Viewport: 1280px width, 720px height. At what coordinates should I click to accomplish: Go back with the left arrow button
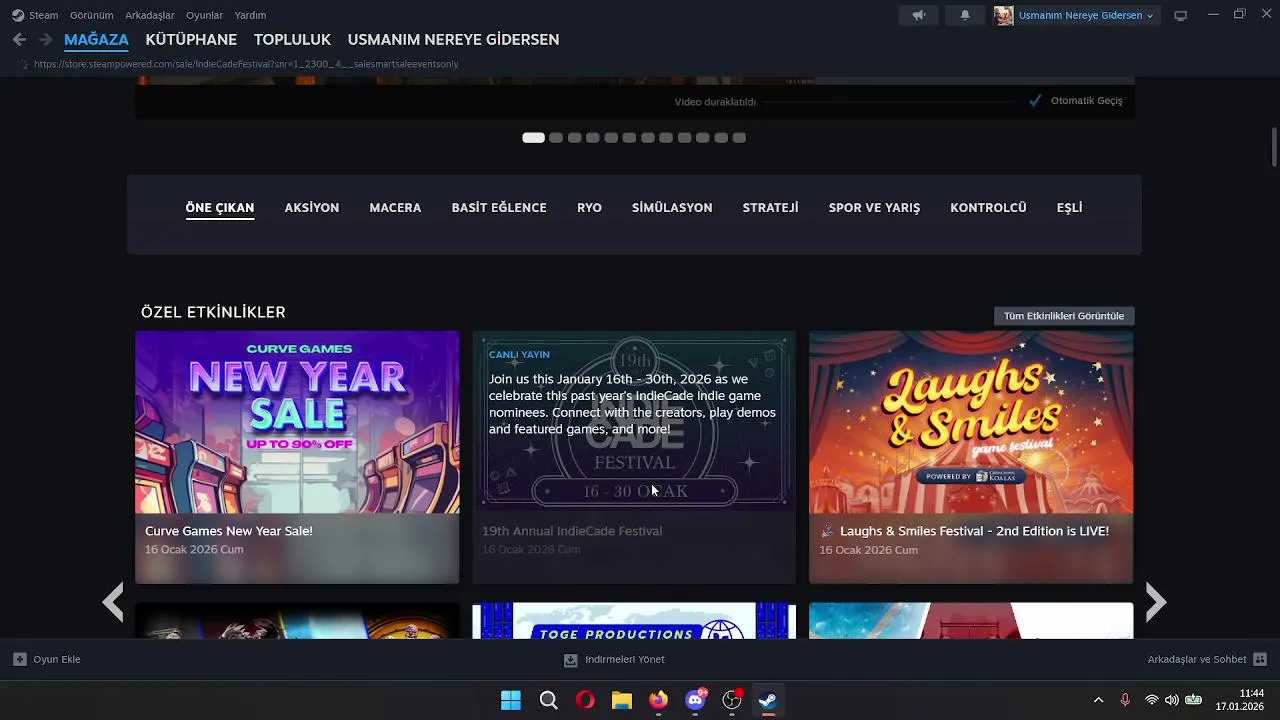19,39
